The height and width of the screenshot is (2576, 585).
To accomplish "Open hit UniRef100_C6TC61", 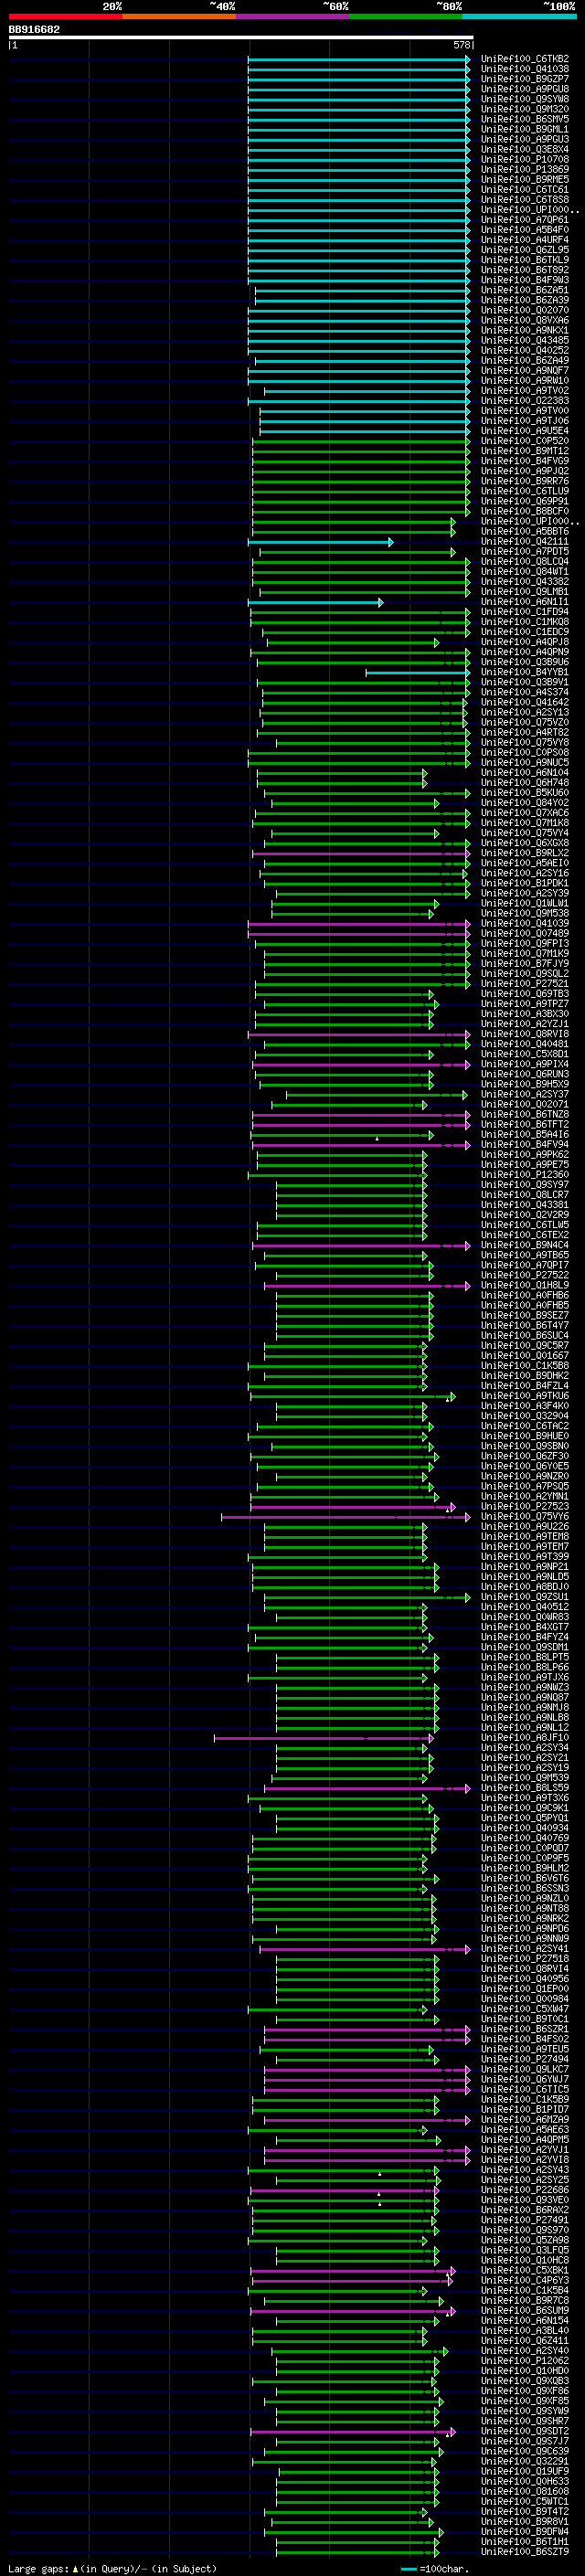I will (525, 189).
